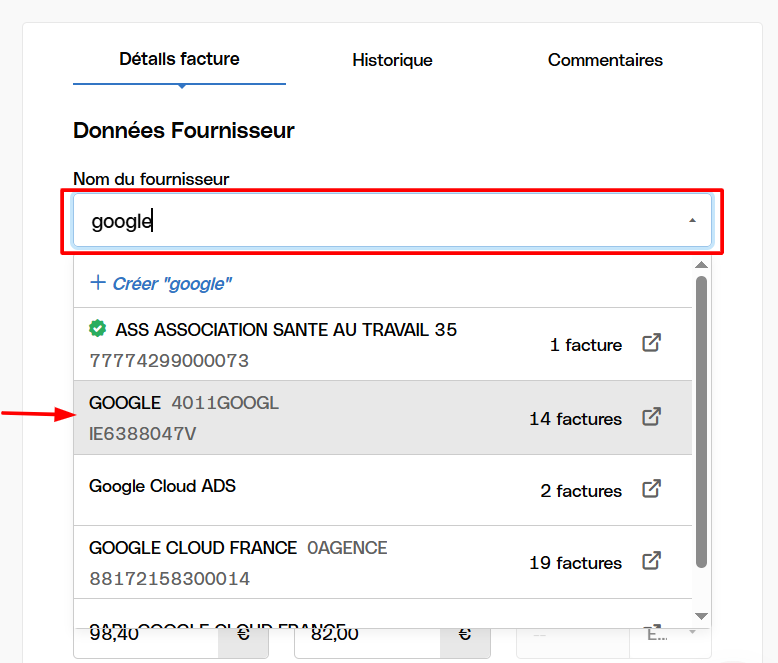Image resolution: width=778 pixels, height=663 pixels.
Task: Click the 1 facture count
Action: tap(586, 345)
